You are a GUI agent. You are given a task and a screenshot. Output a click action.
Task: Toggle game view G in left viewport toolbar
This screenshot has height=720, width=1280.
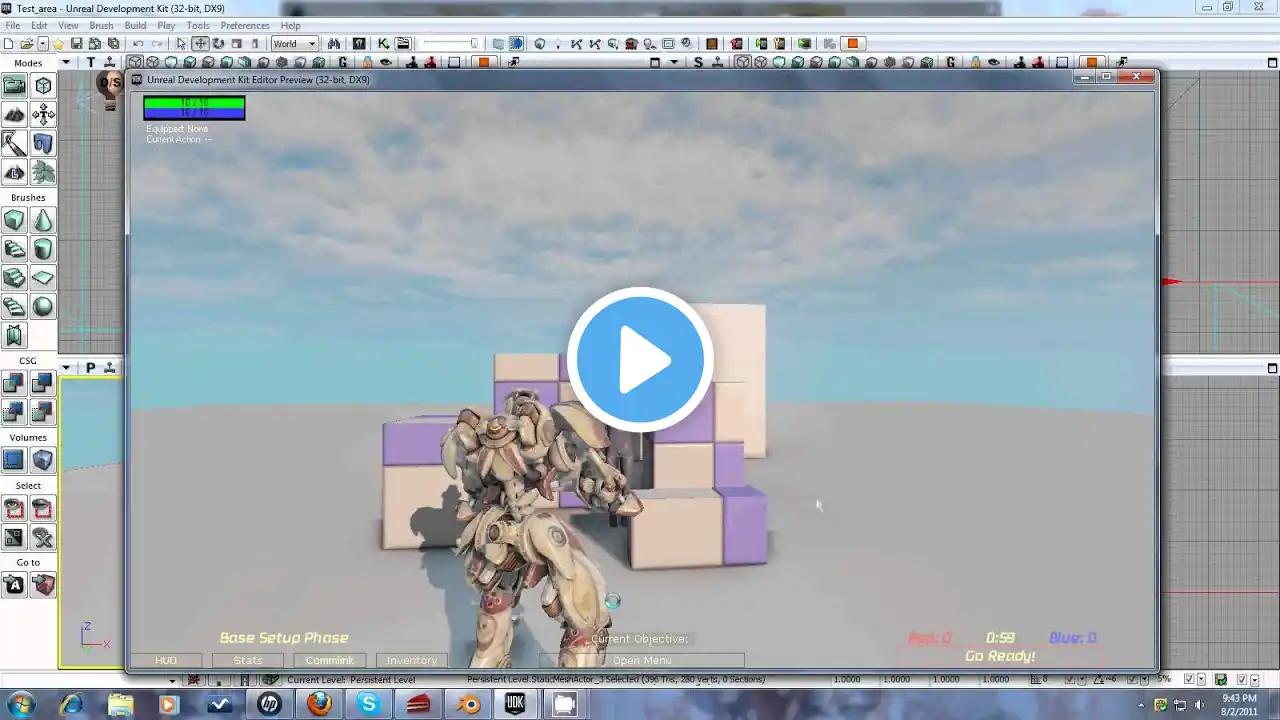[343, 63]
